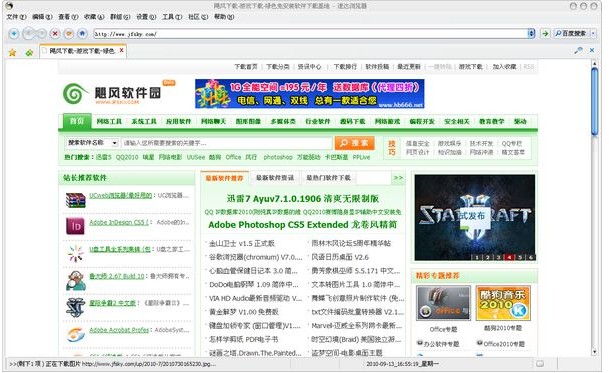
Task: Click the 百度搜索 button
Action: click(x=570, y=34)
